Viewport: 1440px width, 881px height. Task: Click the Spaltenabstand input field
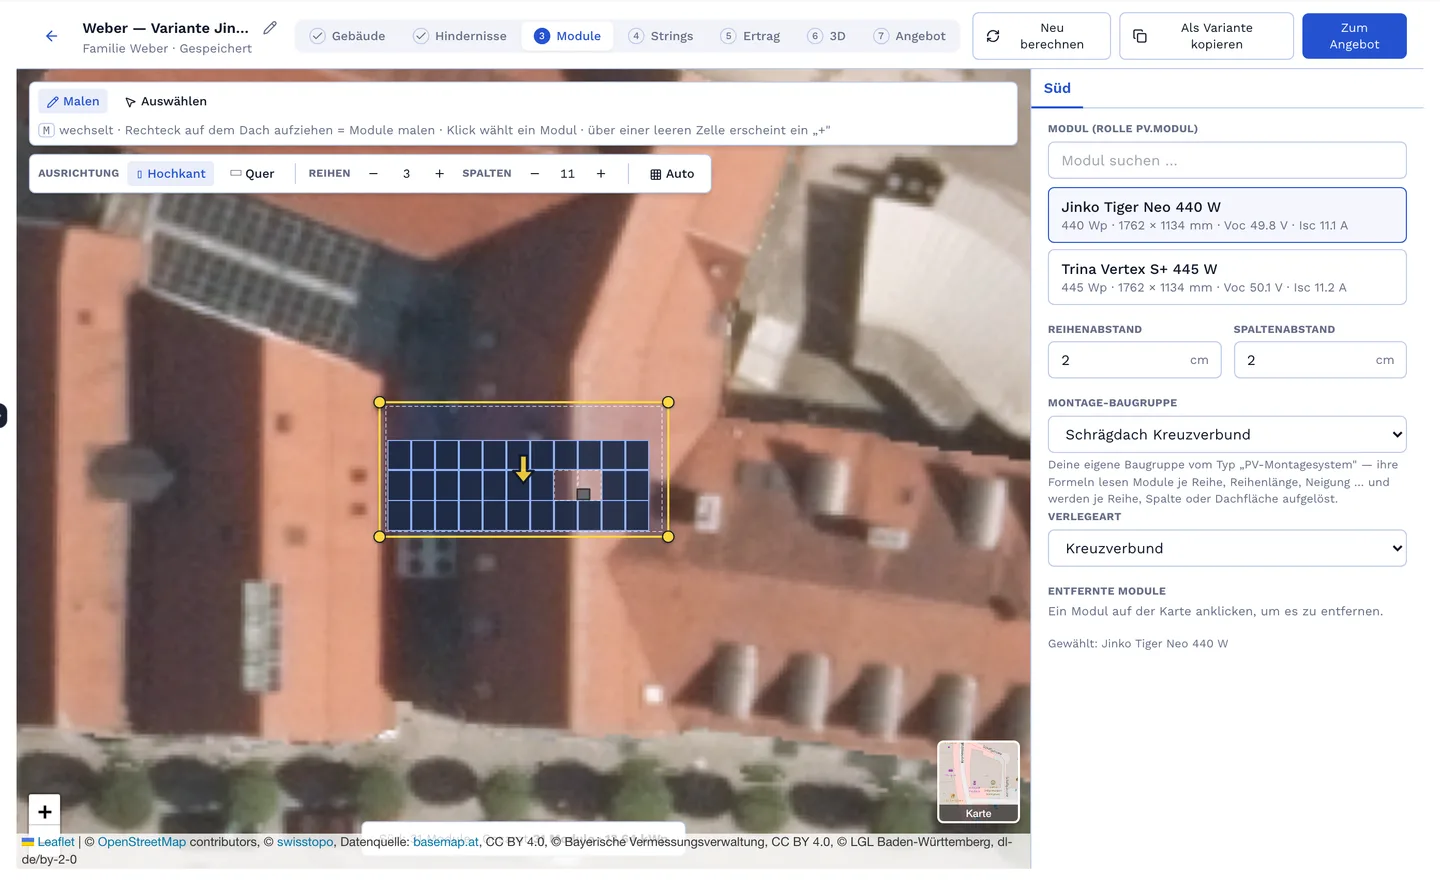click(1320, 360)
